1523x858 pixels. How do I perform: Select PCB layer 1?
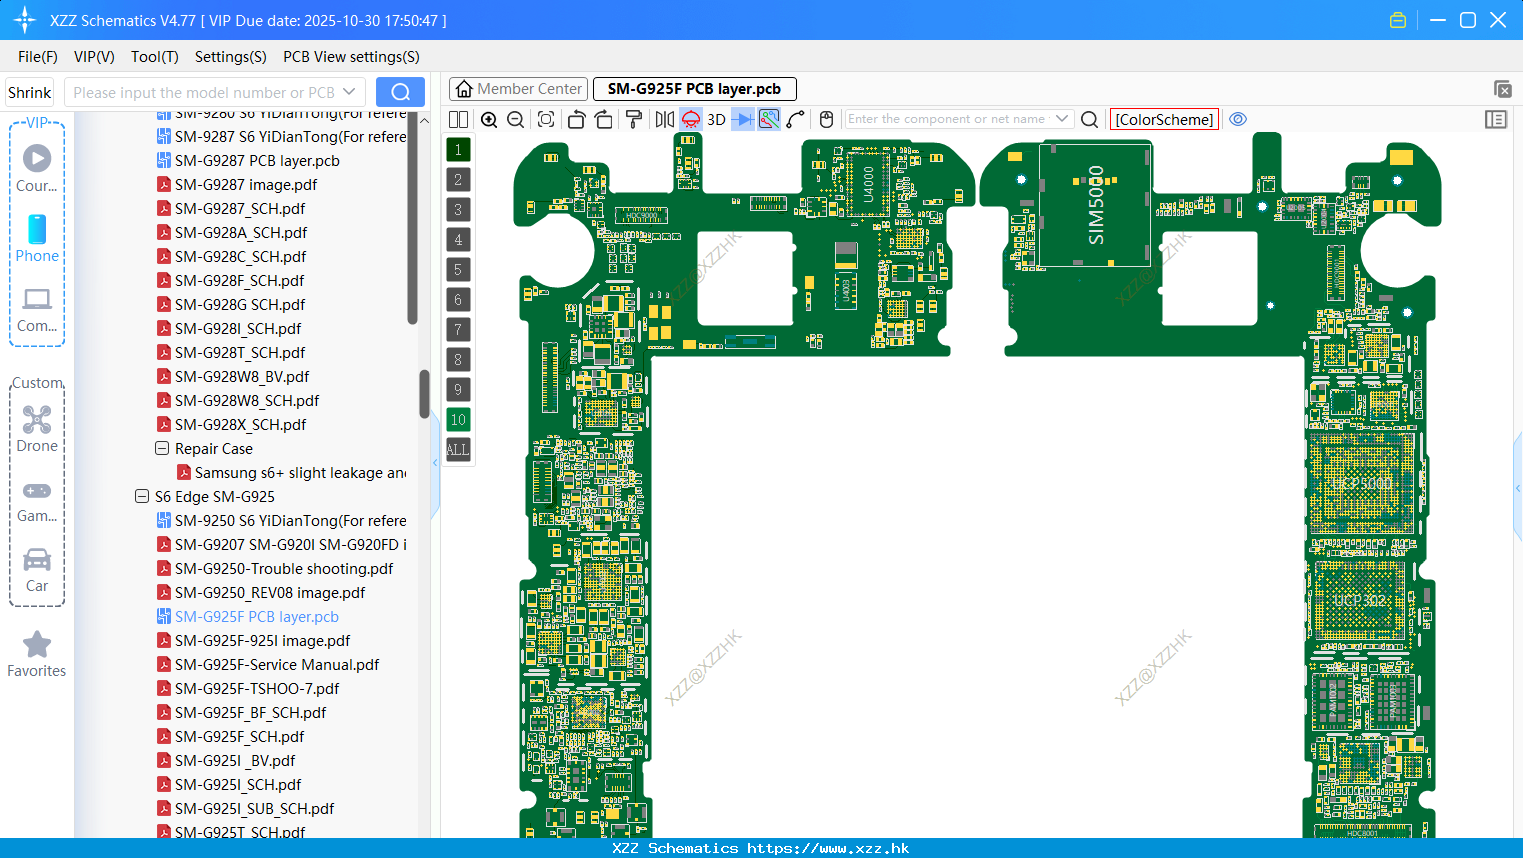458,150
